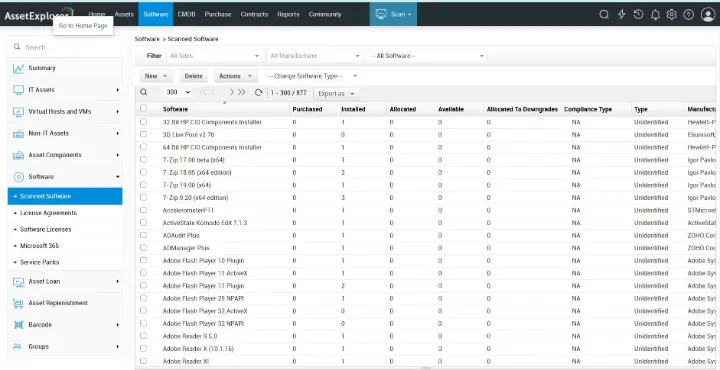Sort by the Software column header
720x370 pixels.
pos(175,109)
